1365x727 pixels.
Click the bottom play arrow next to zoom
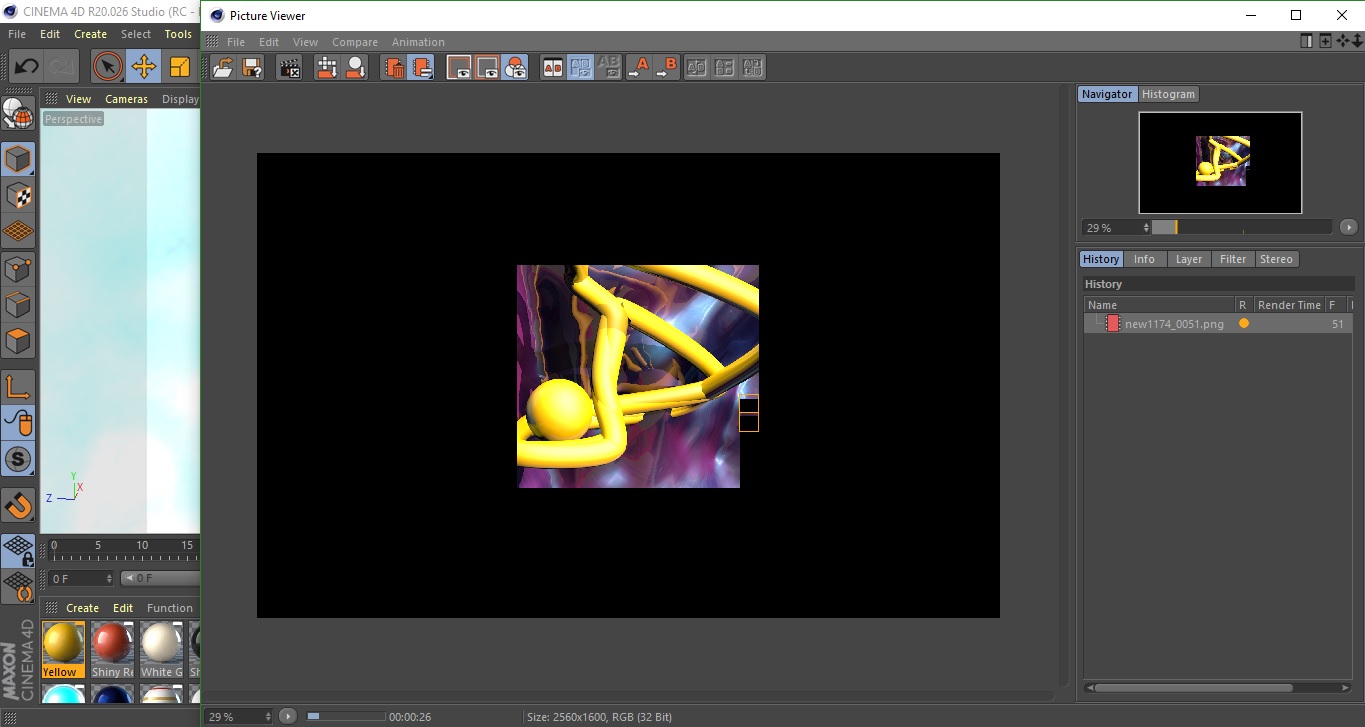[288, 716]
